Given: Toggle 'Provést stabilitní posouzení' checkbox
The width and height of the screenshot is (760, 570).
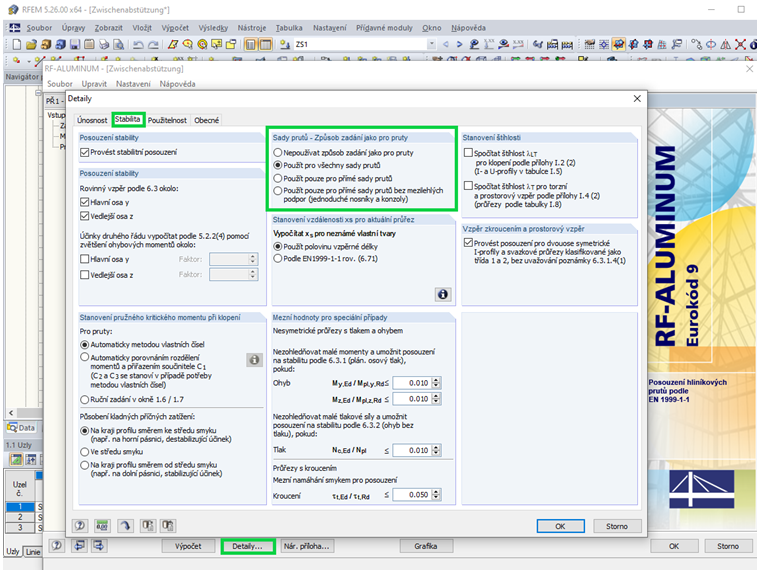Looking at the screenshot, I should click(84, 152).
